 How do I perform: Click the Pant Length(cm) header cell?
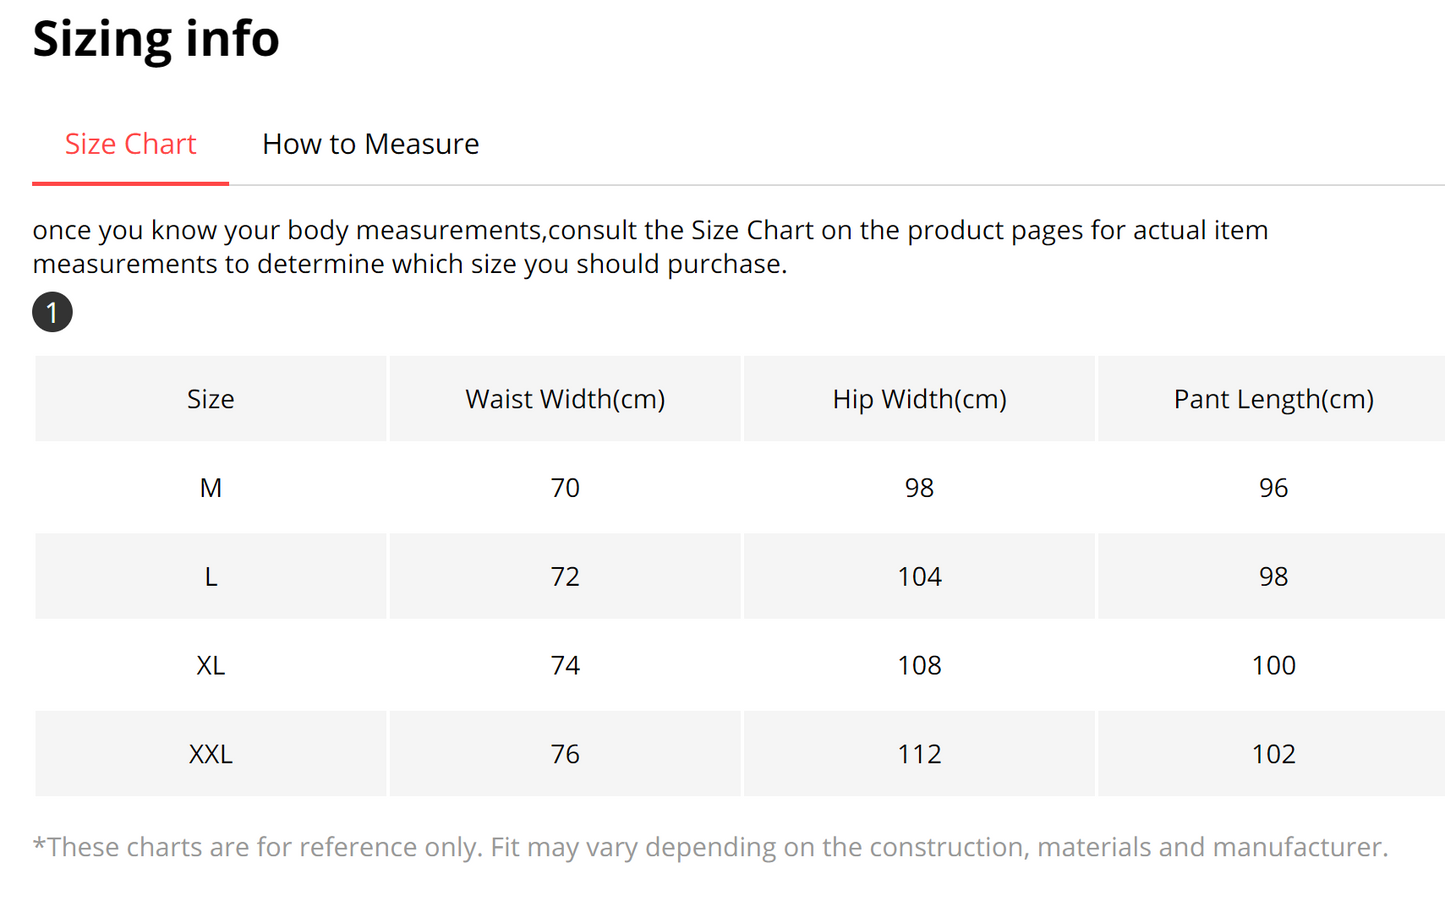[1273, 399]
